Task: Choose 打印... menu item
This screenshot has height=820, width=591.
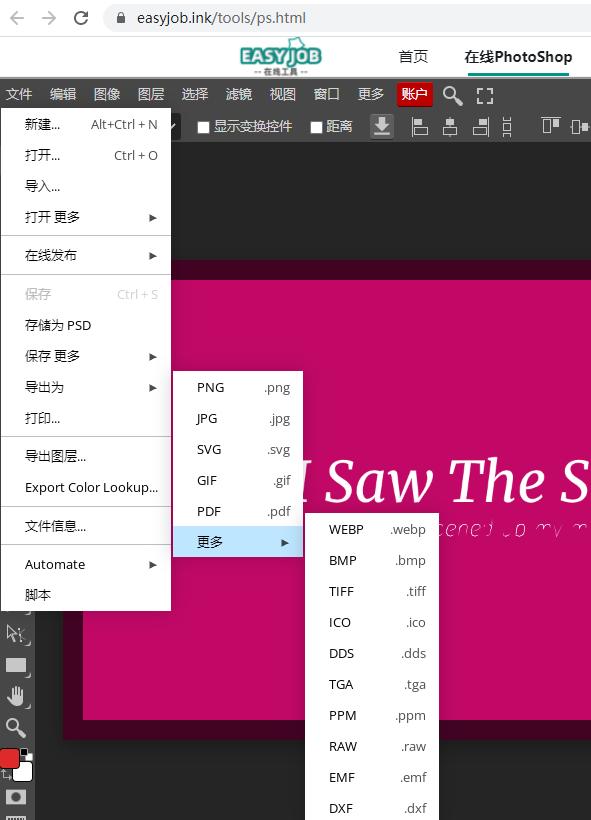Action: tap(86, 418)
